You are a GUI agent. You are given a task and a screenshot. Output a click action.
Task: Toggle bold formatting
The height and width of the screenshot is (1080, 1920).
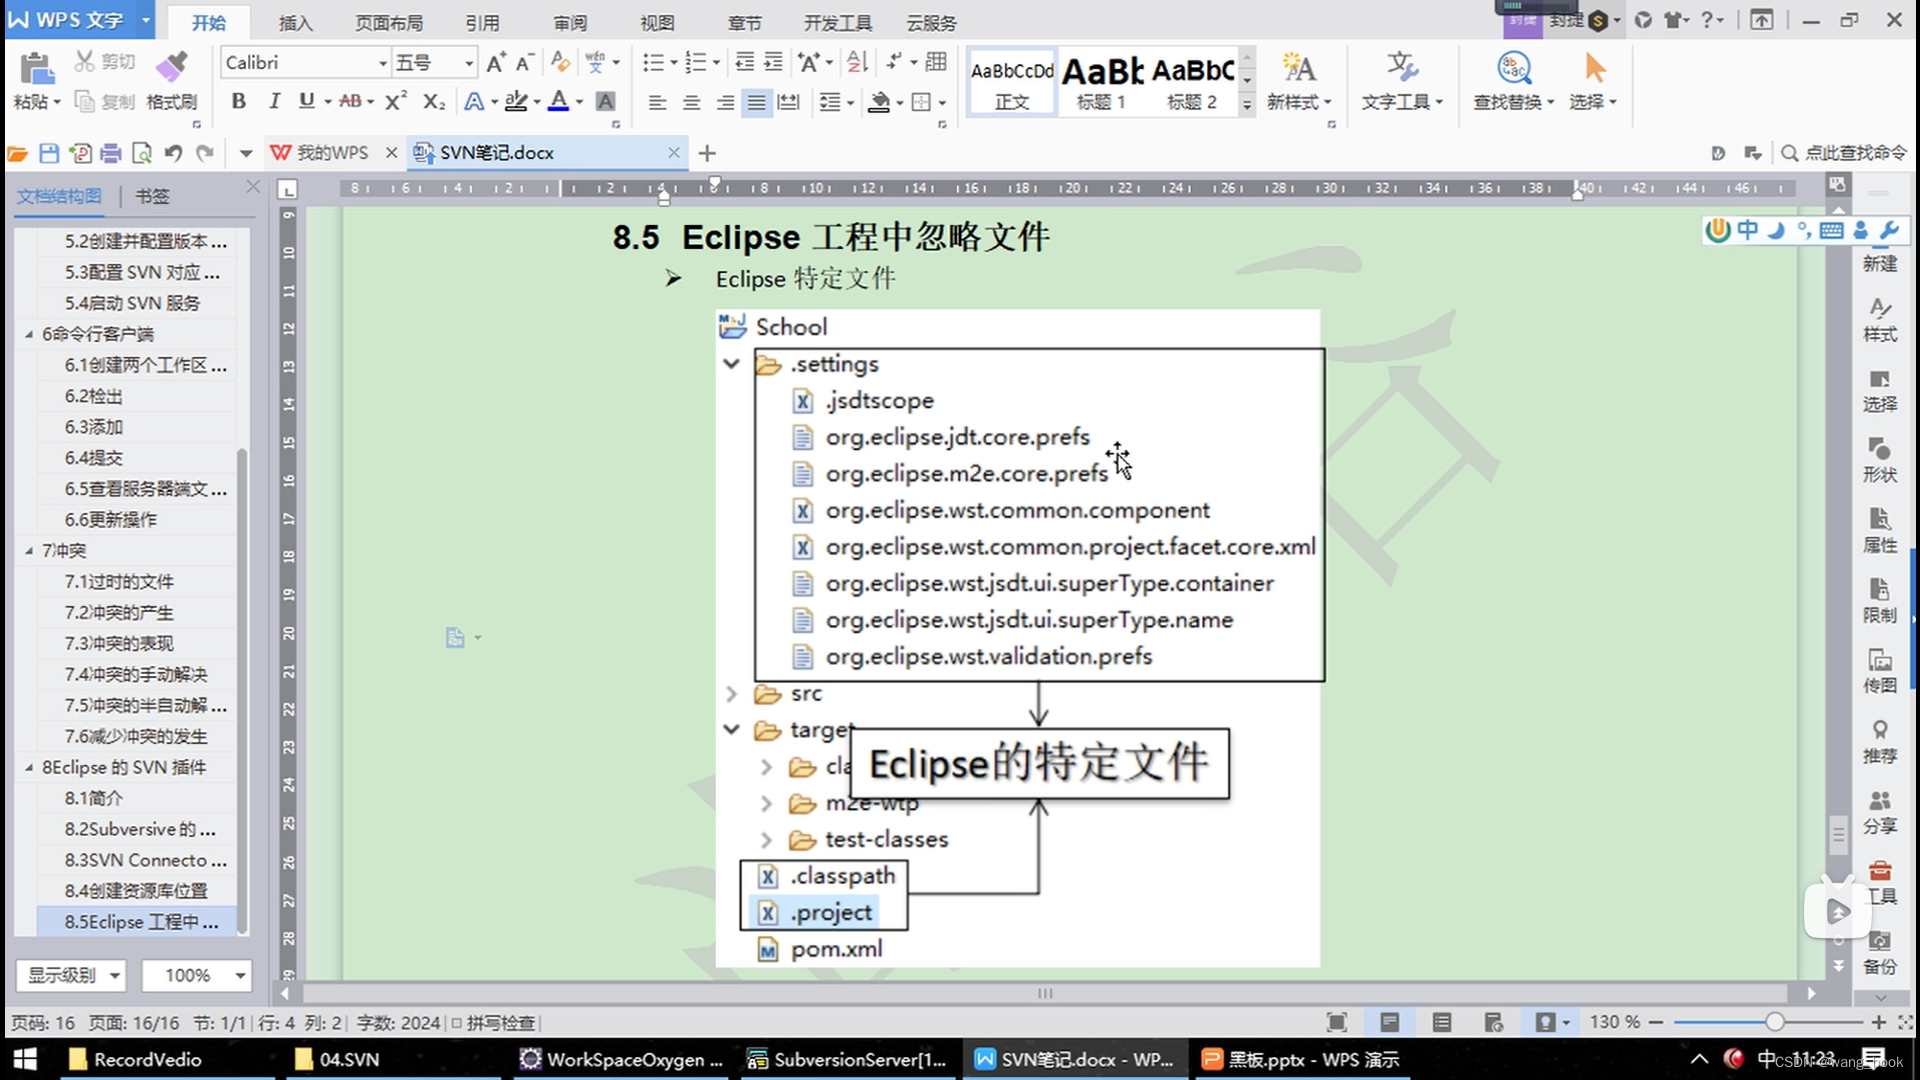tap(238, 101)
